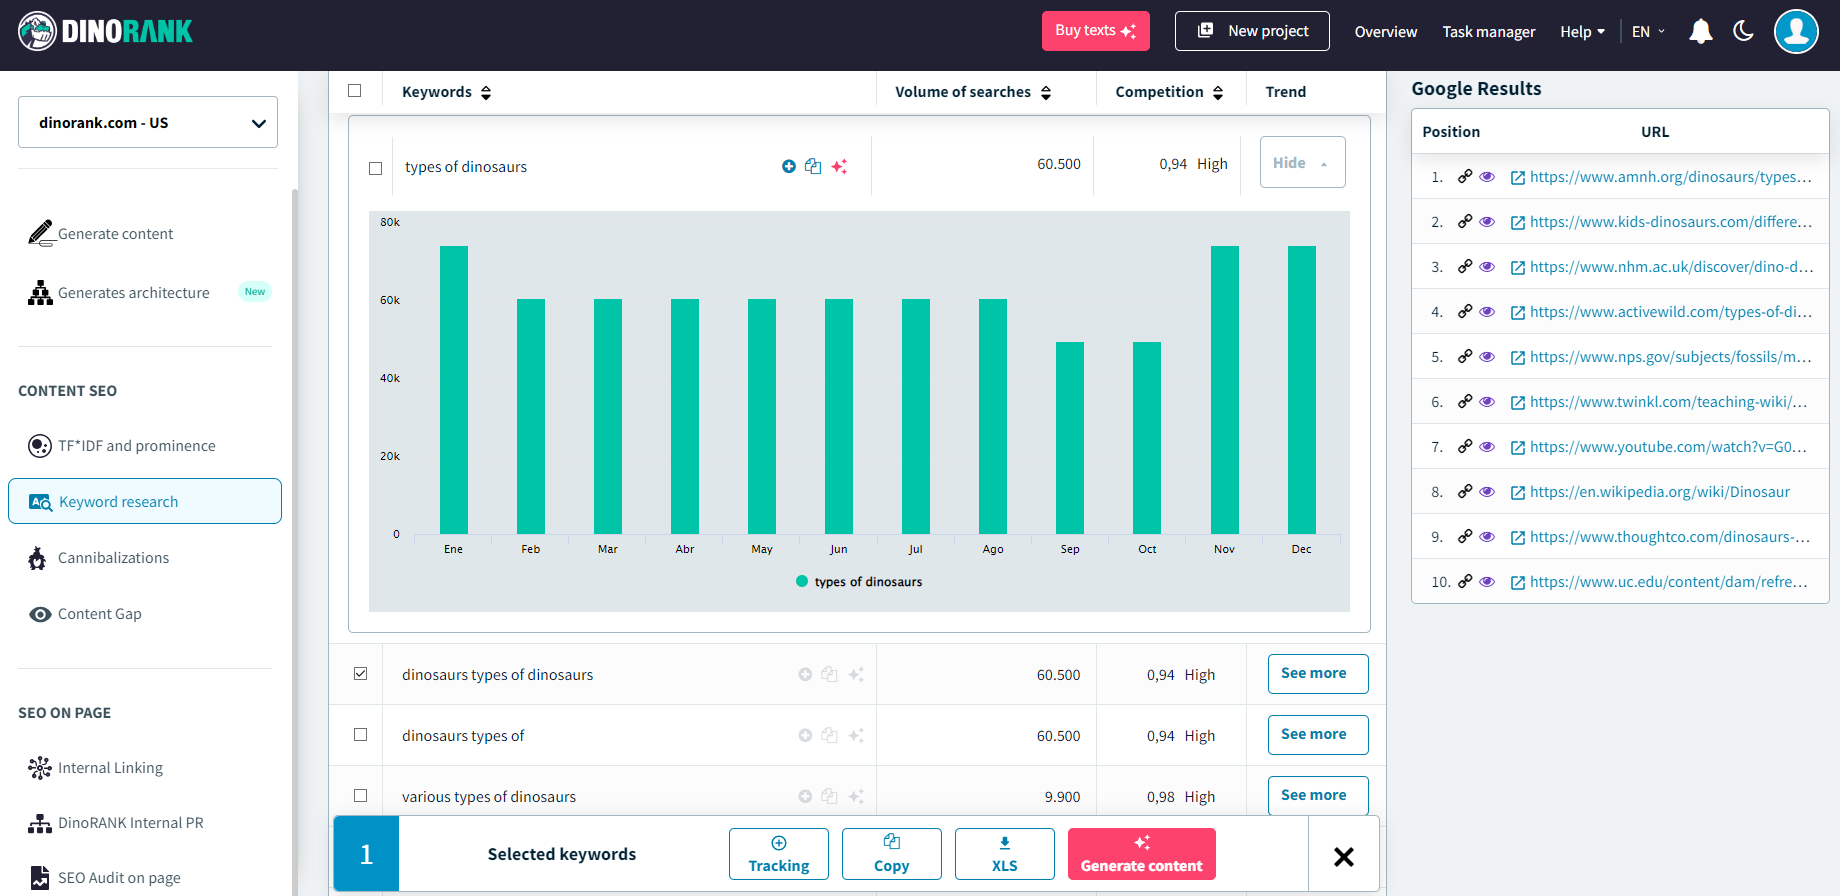Image resolution: width=1840 pixels, height=896 pixels.
Task: Uncheck the dinosaurs types of dinosaurs checkbox
Action: click(361, 674)
